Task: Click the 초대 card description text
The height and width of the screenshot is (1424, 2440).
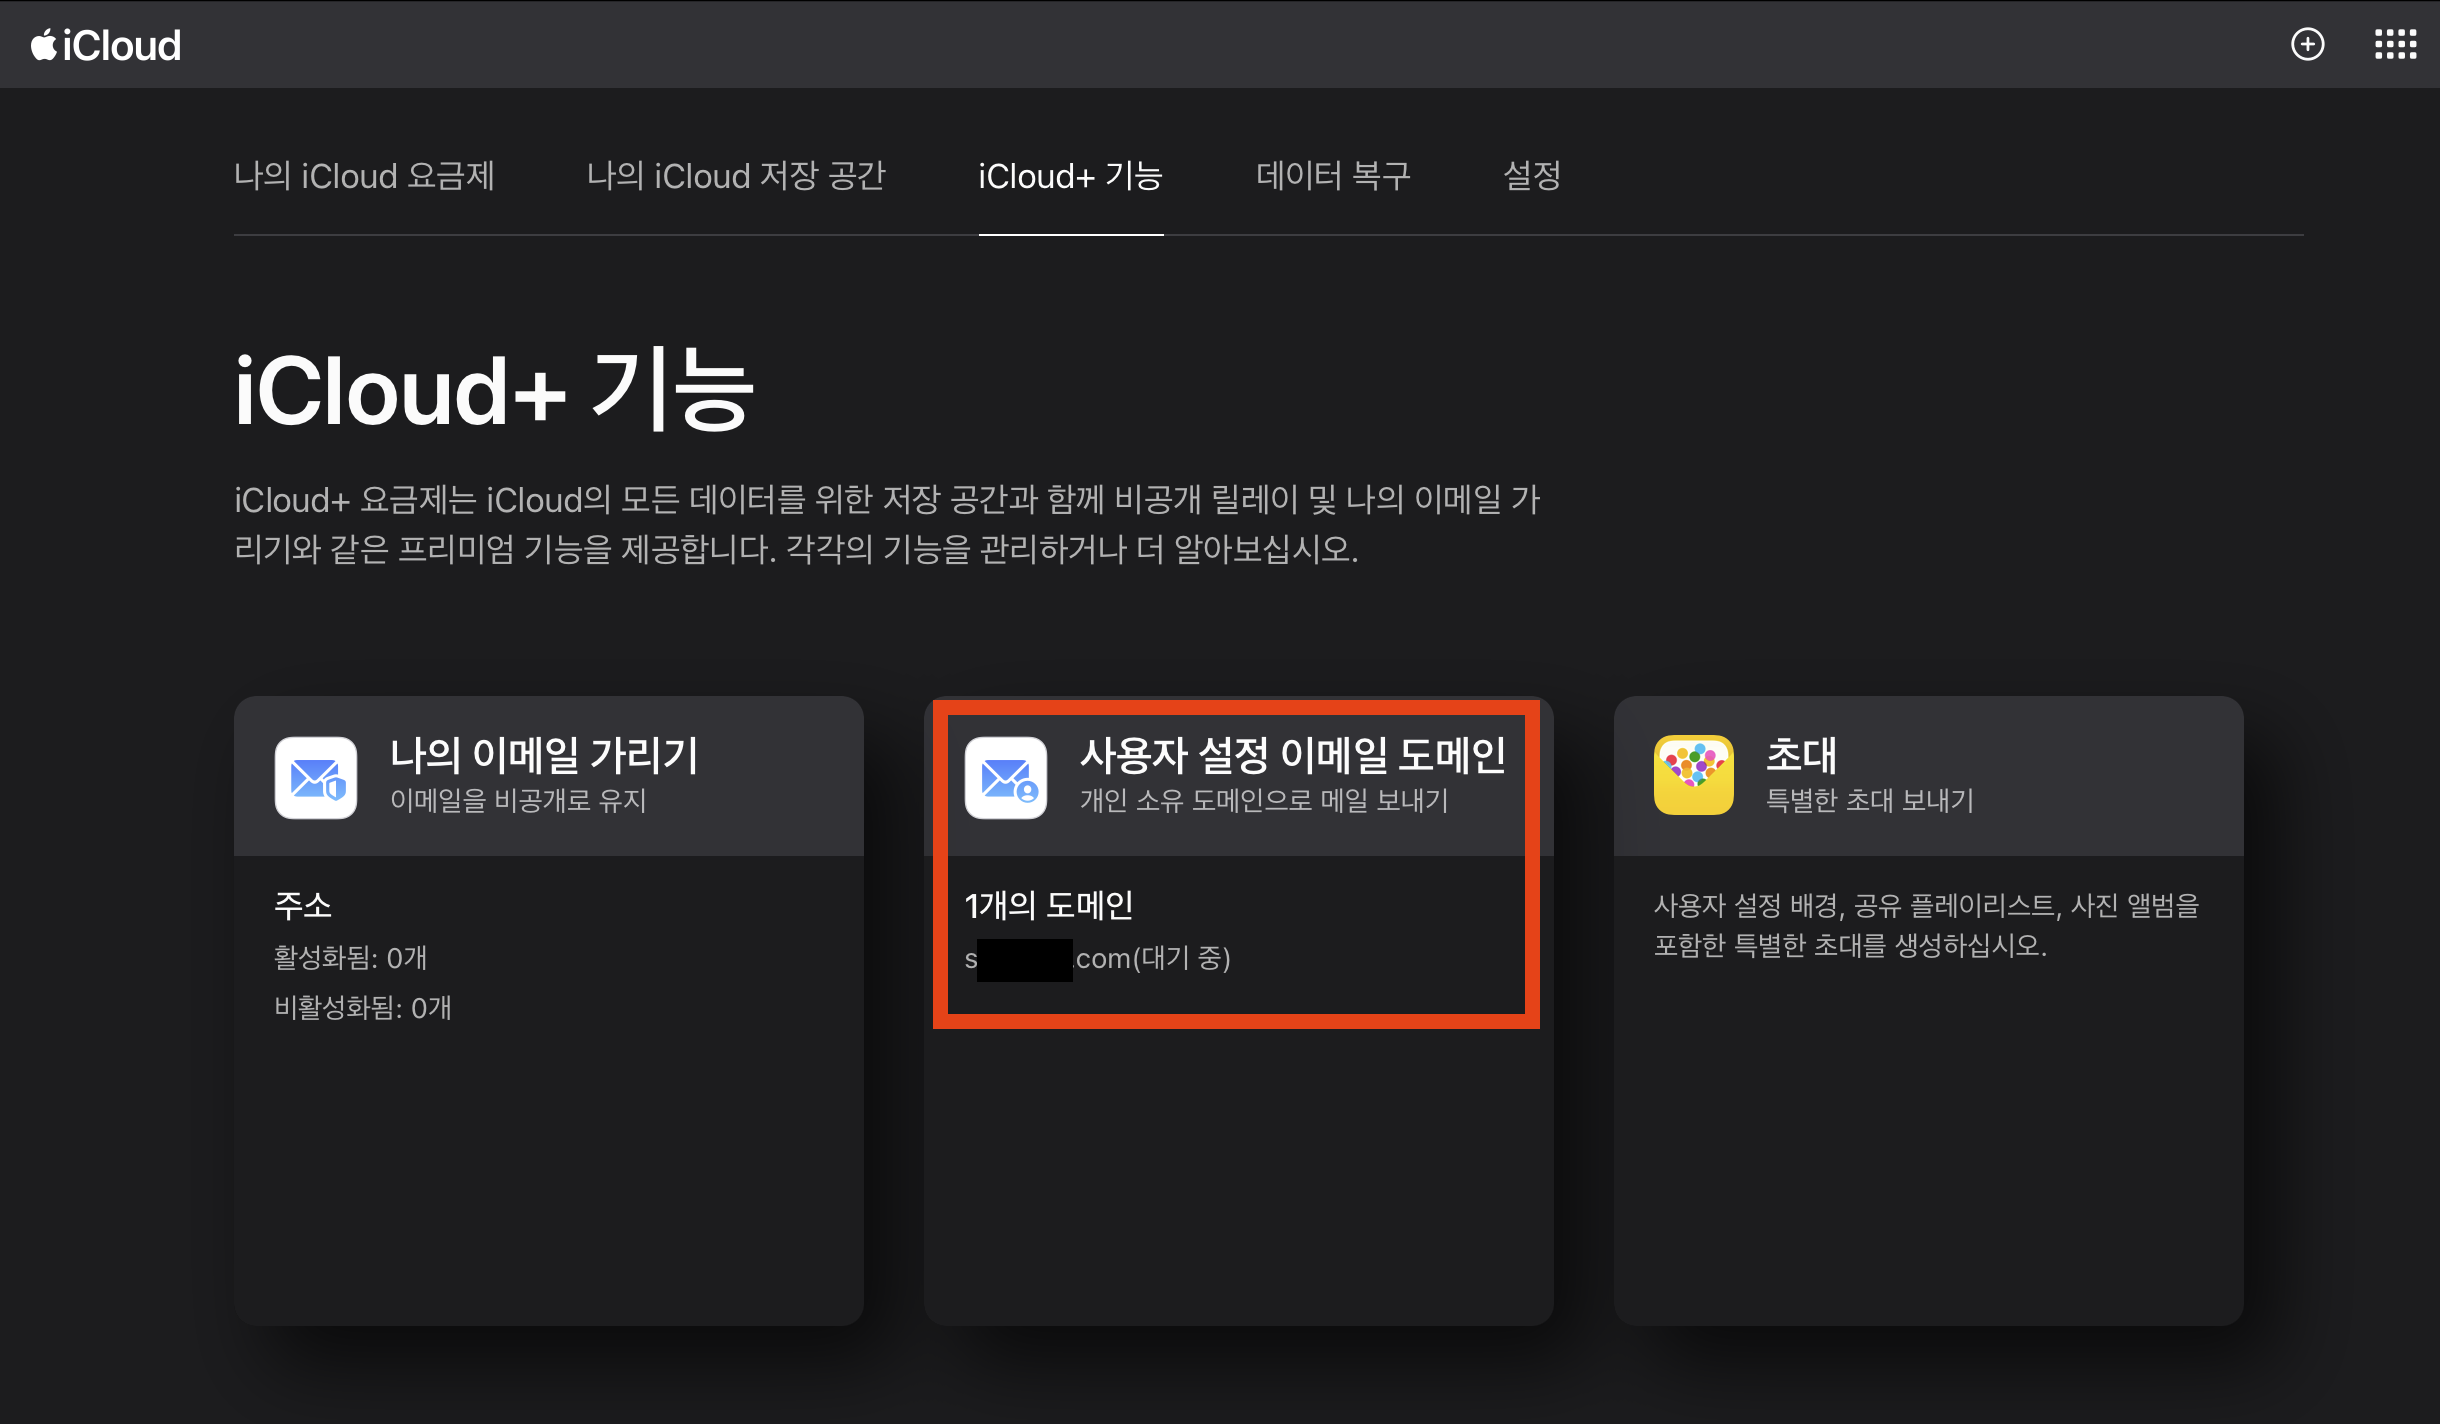Action: pyautogui.click(x=1926, y=925)
